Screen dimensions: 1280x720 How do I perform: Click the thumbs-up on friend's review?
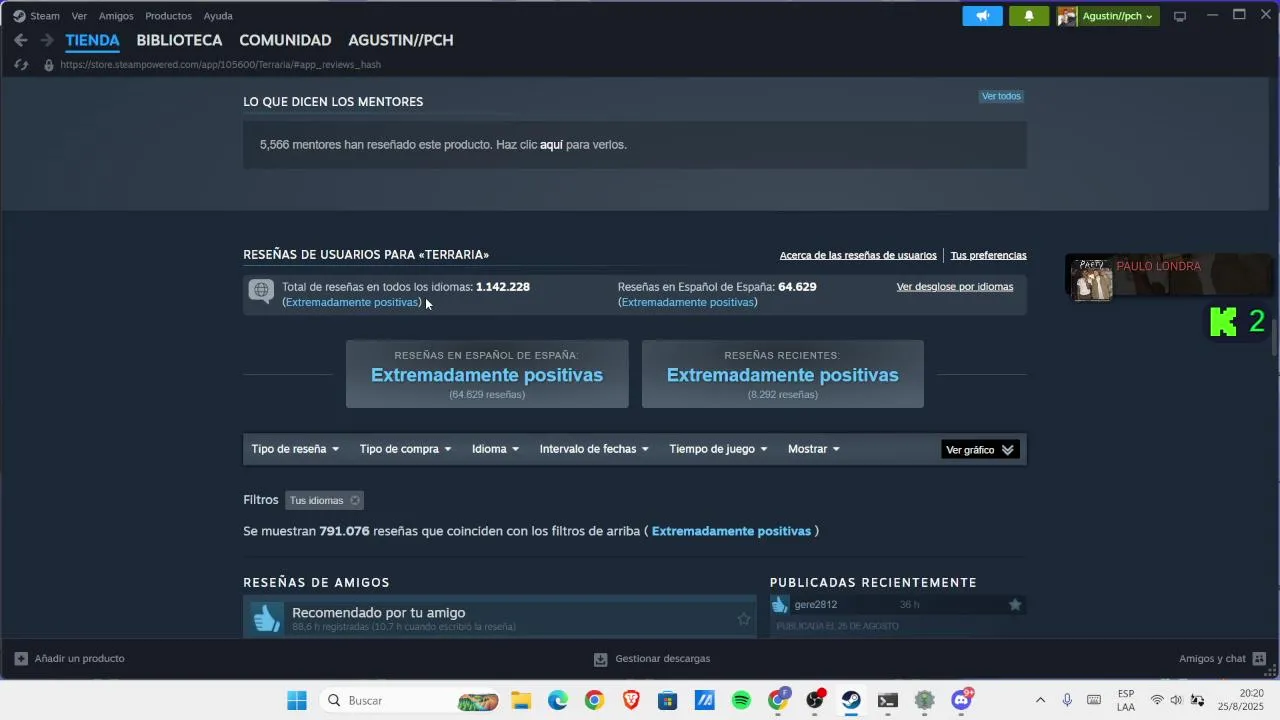(x=266, y=618)
